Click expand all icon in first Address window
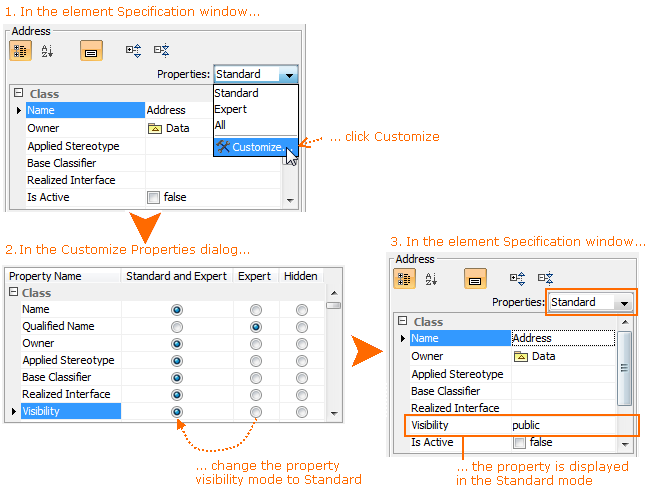Viewport: 650px width, 490px height. coord(133,51)
